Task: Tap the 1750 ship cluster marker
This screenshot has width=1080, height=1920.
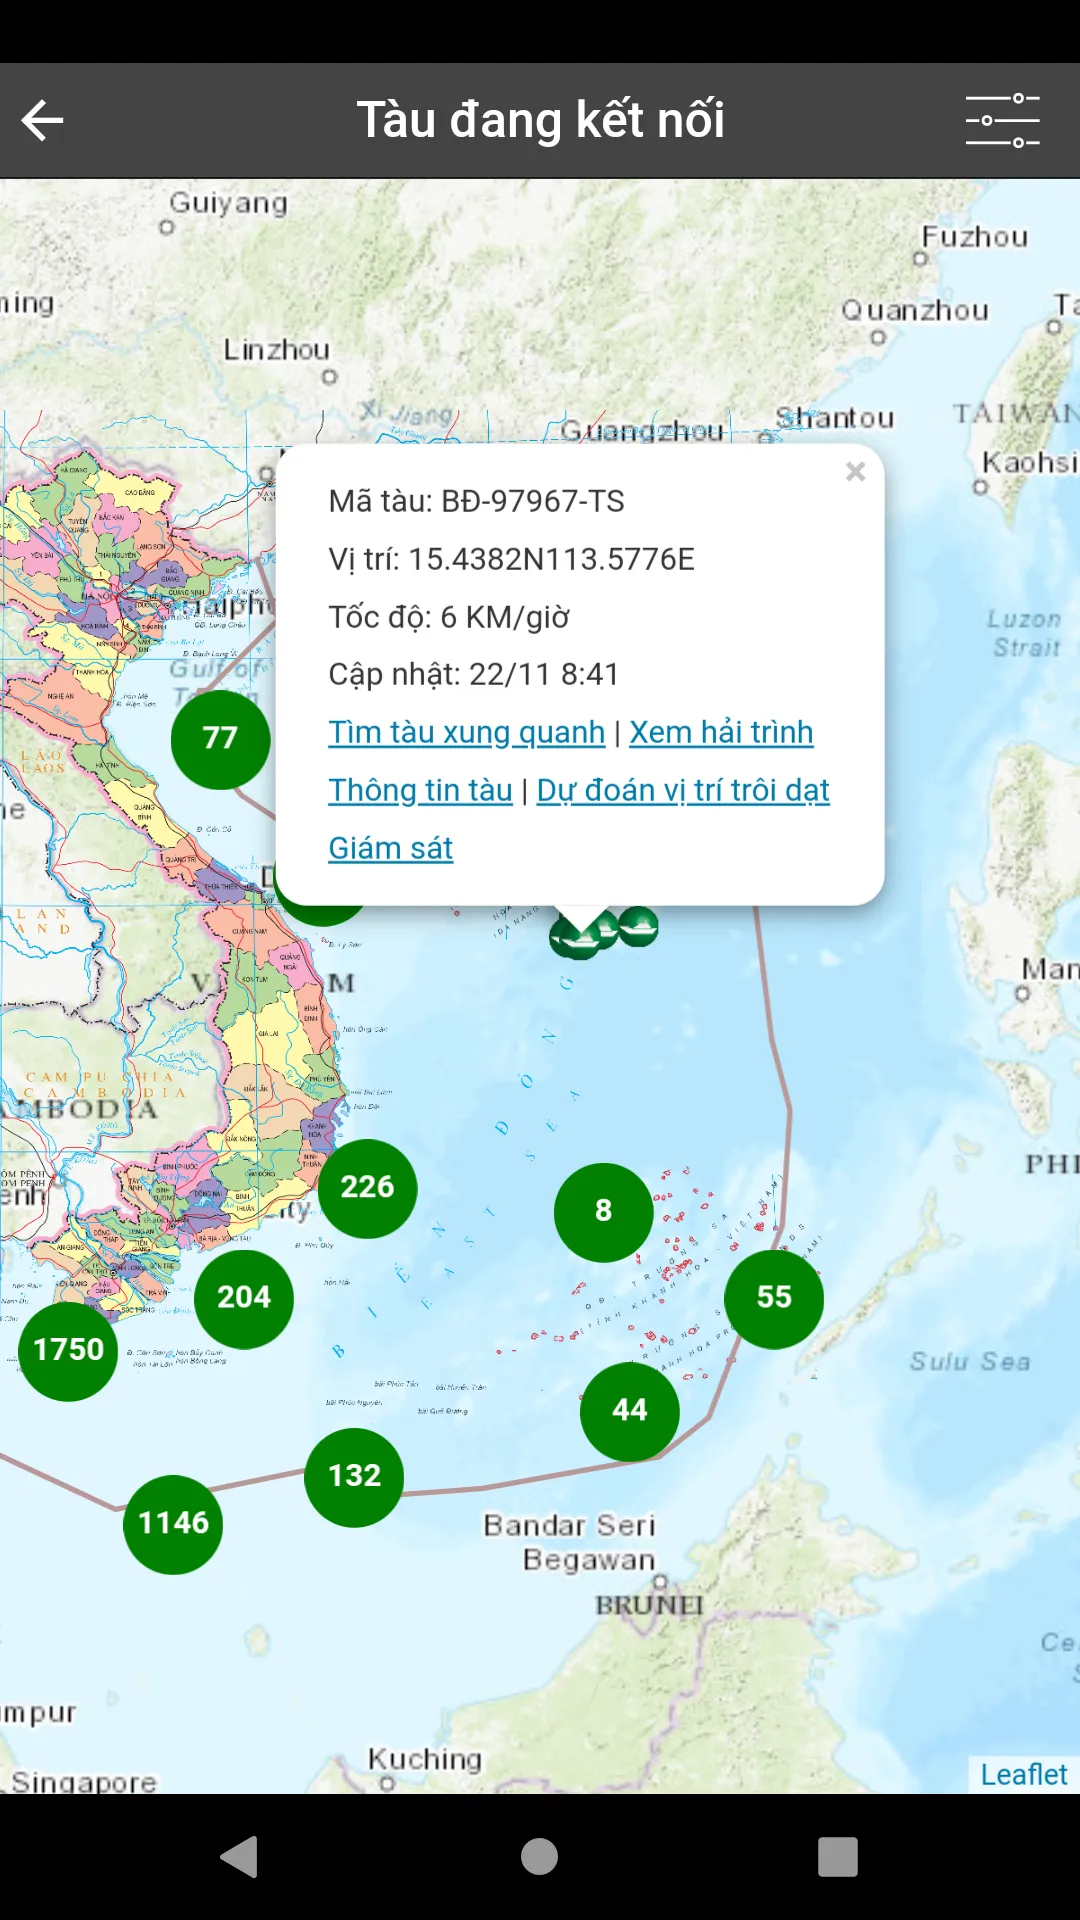Action: (x=68, y=1351)
